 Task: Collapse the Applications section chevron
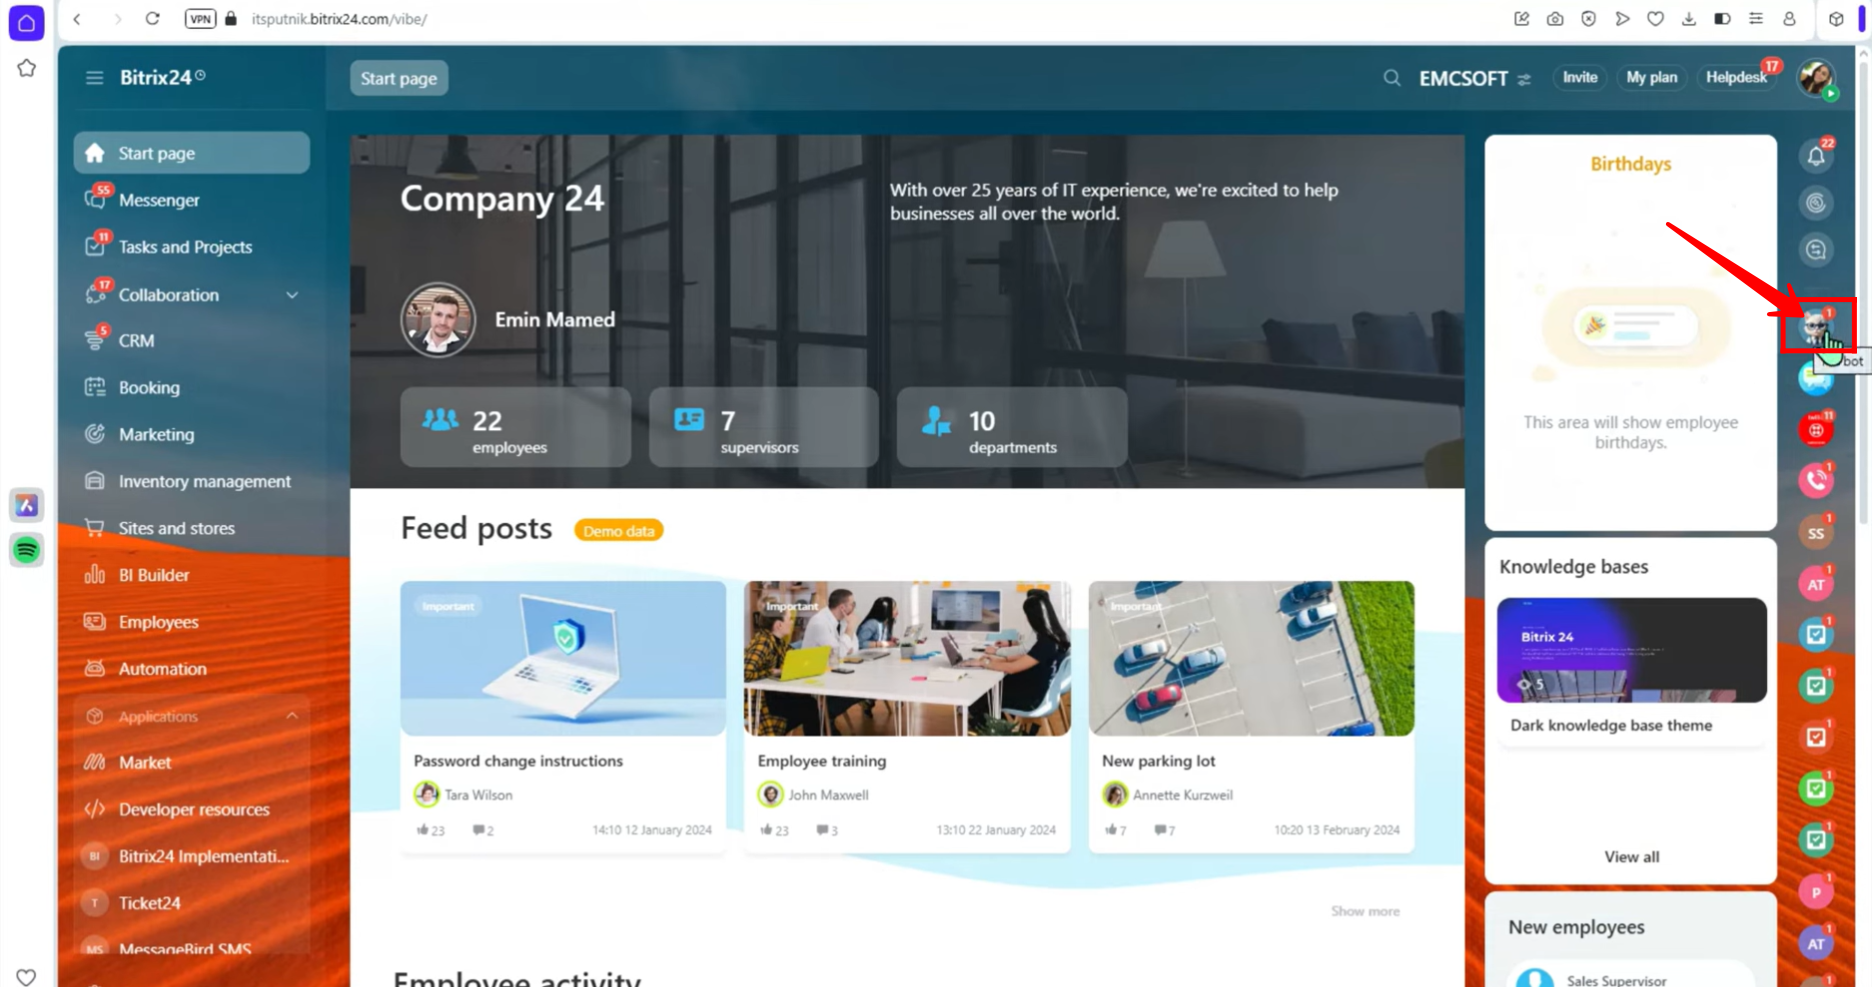point(292,716)
